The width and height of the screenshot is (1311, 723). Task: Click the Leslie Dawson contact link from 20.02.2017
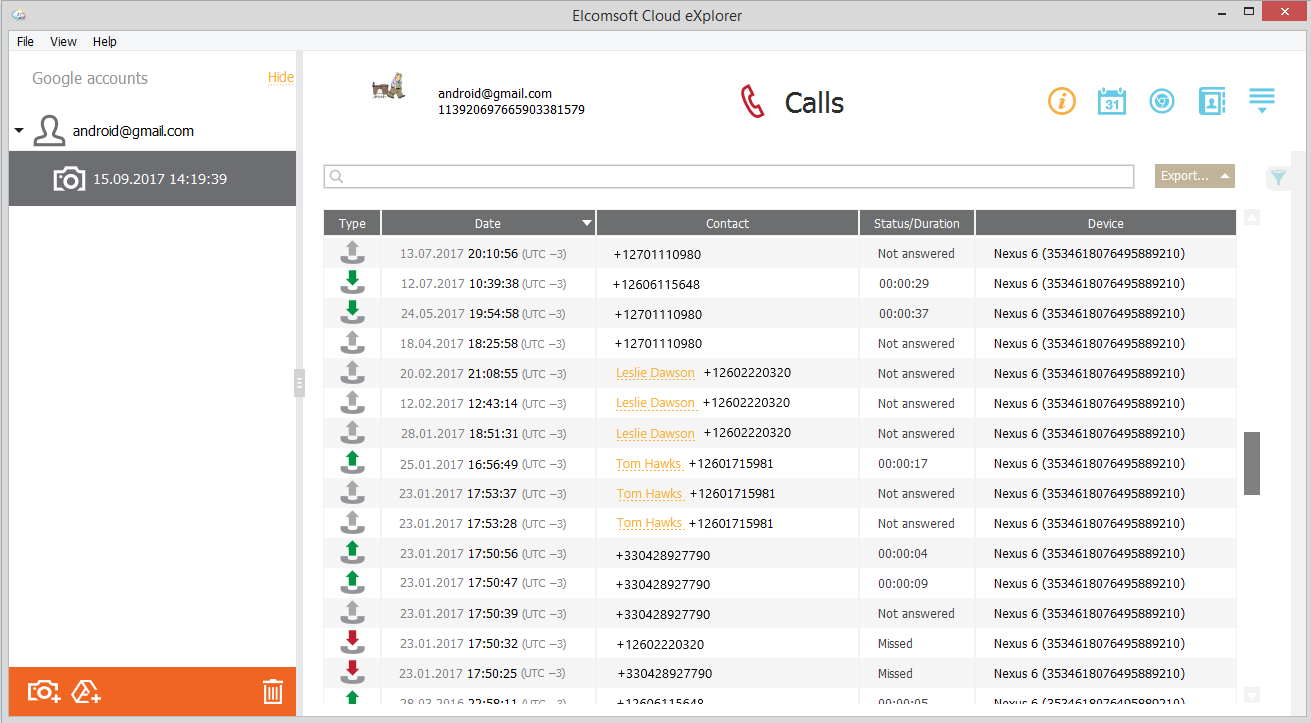pos(655,373)
